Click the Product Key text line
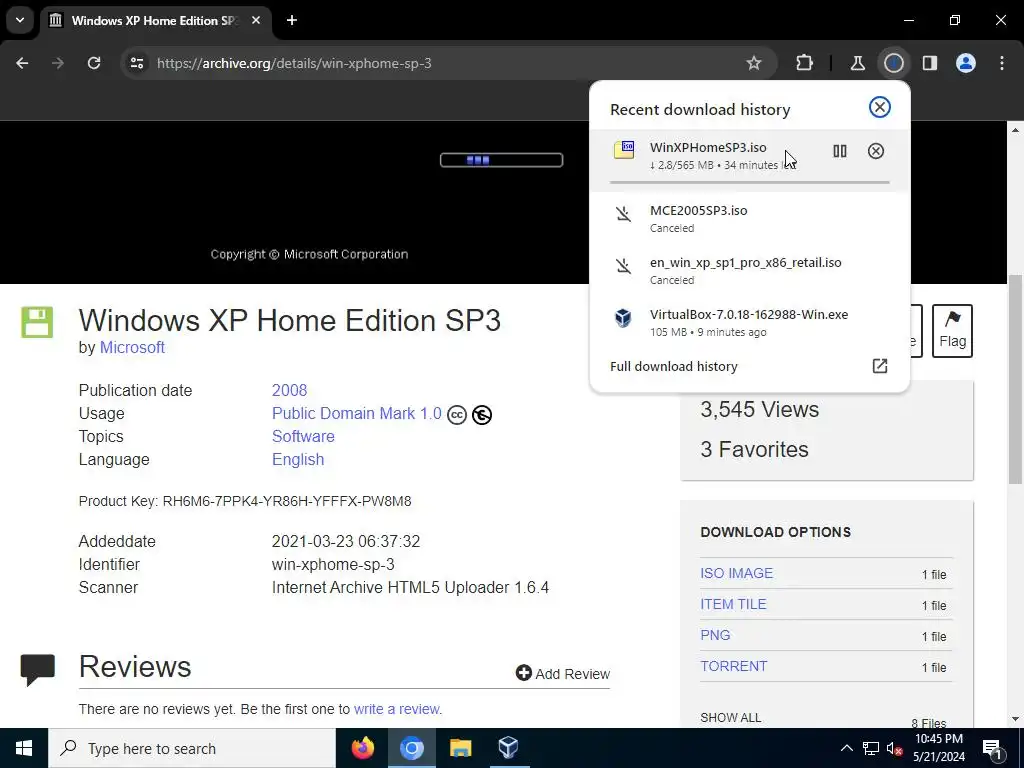 point(245,501)
